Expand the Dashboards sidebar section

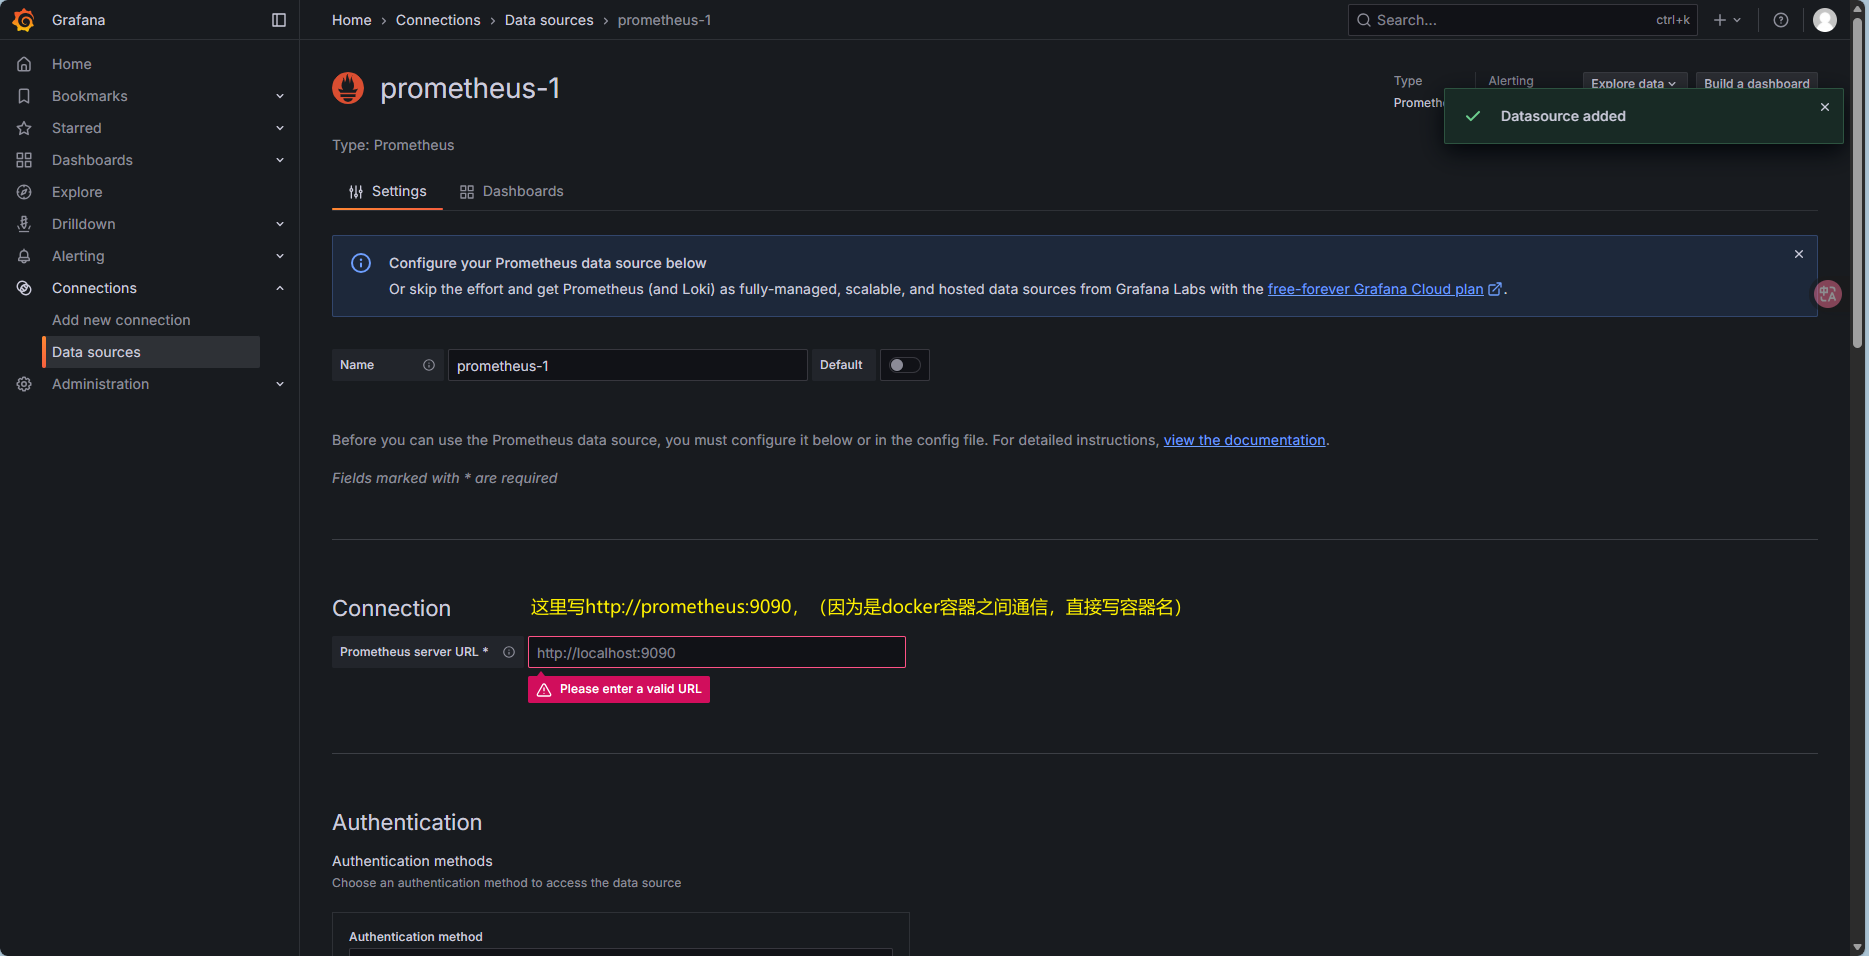tap(280, 160)
